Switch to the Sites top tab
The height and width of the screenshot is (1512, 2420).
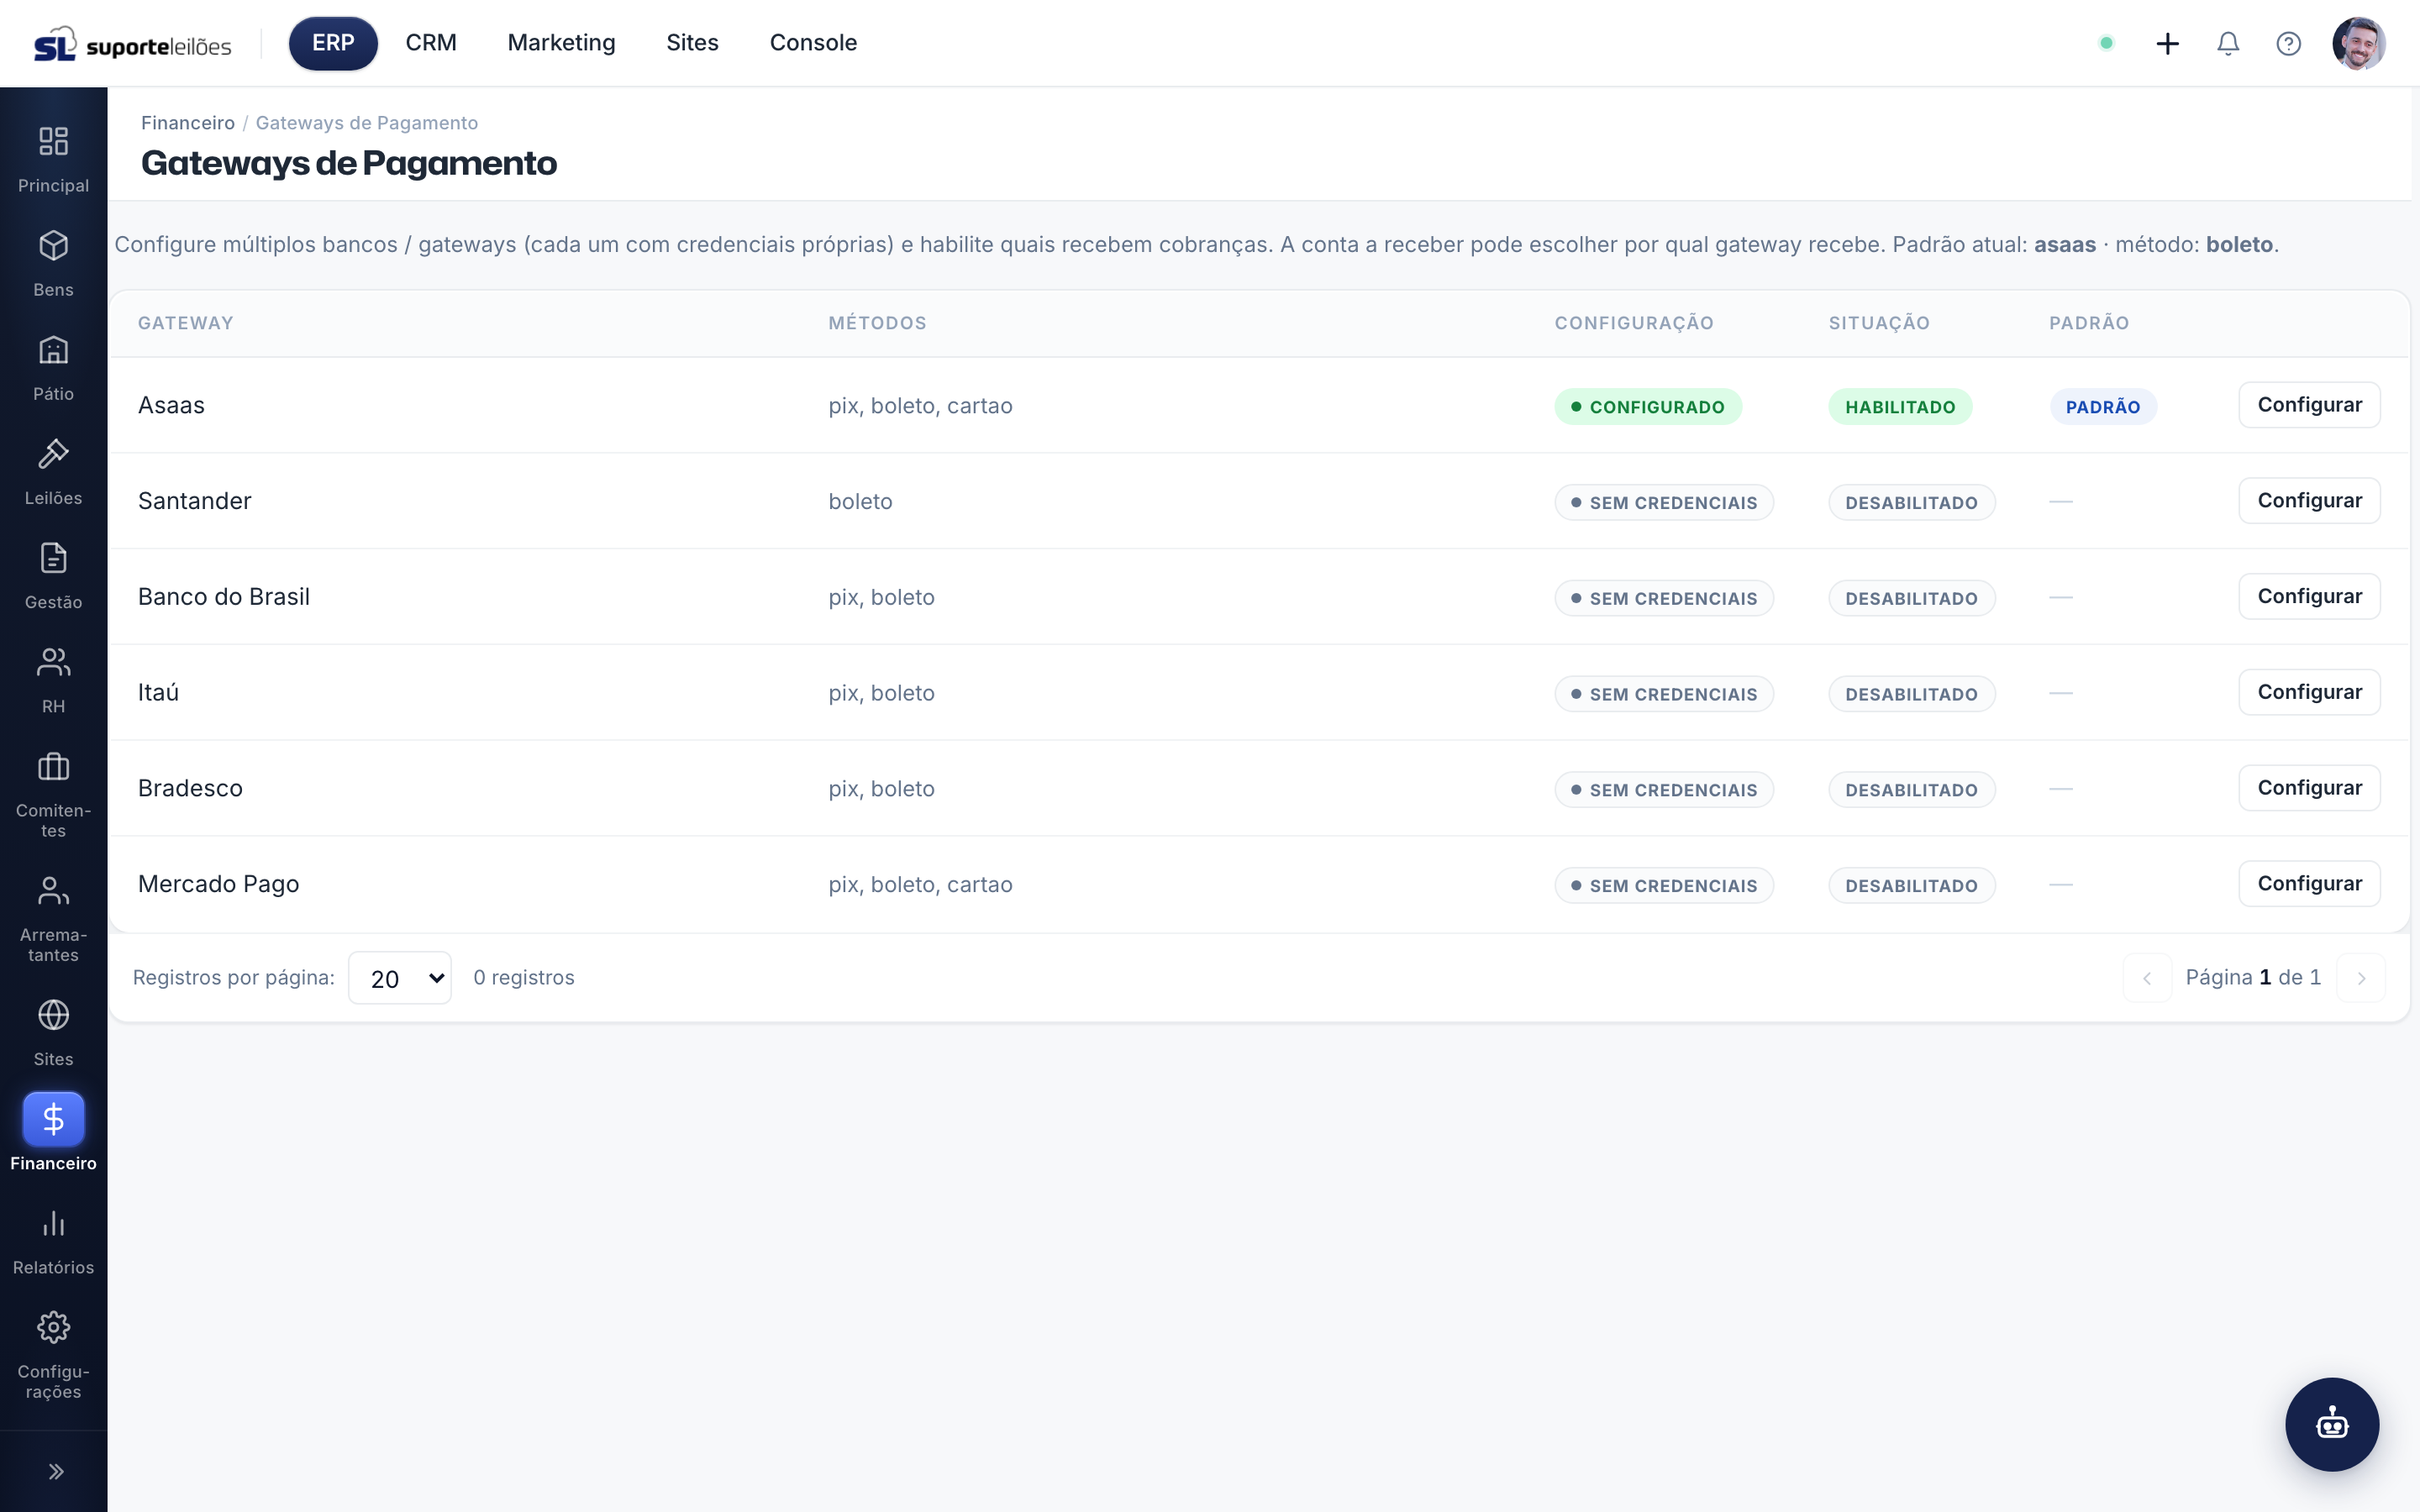(692, 43)
